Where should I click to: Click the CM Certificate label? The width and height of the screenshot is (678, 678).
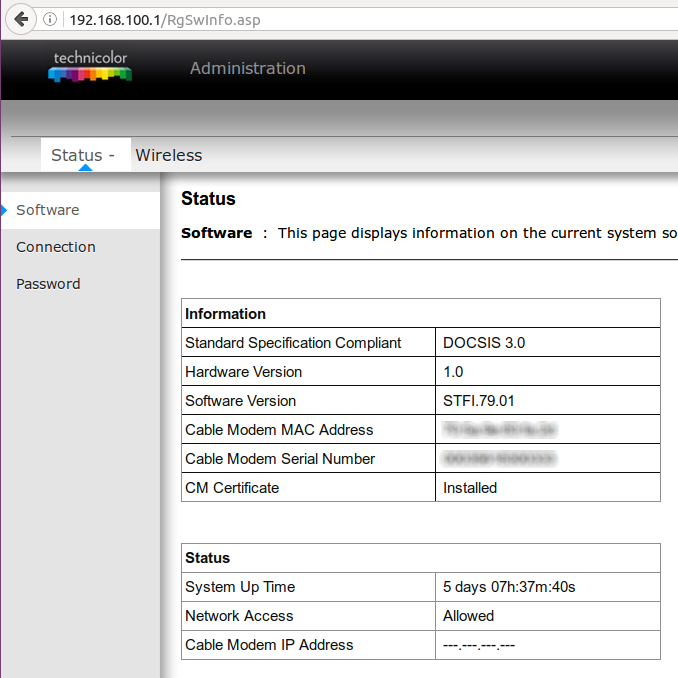pyautogui.click(x=232, y=487)
